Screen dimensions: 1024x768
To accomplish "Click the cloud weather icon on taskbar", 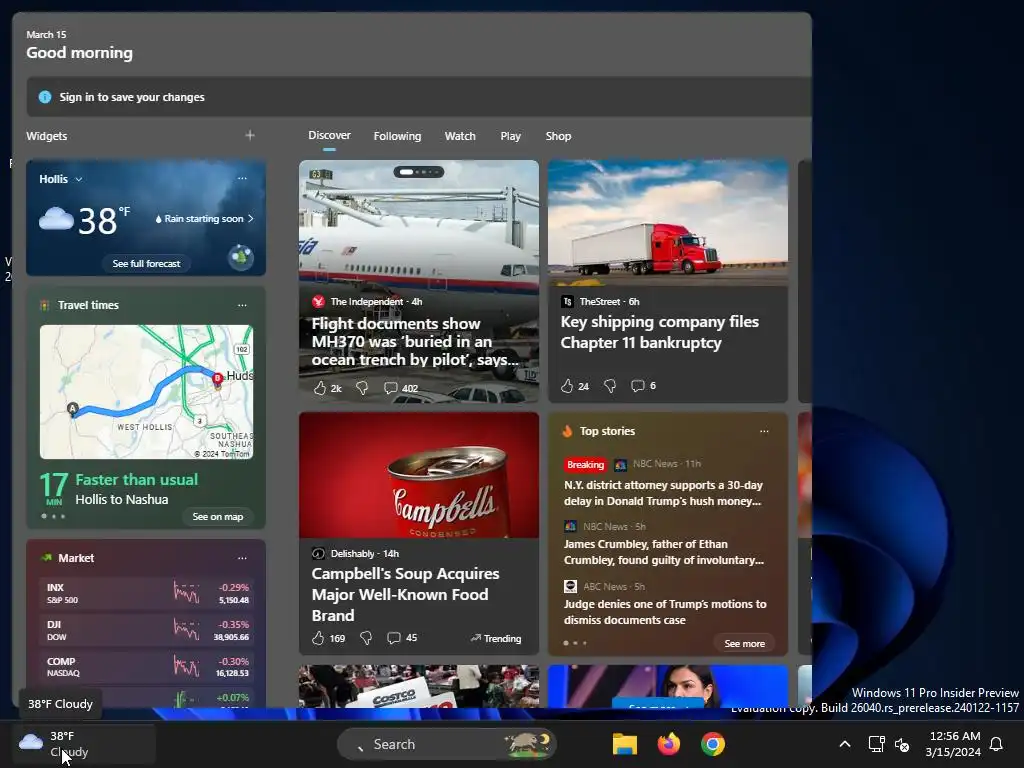I will pos(31,742).
